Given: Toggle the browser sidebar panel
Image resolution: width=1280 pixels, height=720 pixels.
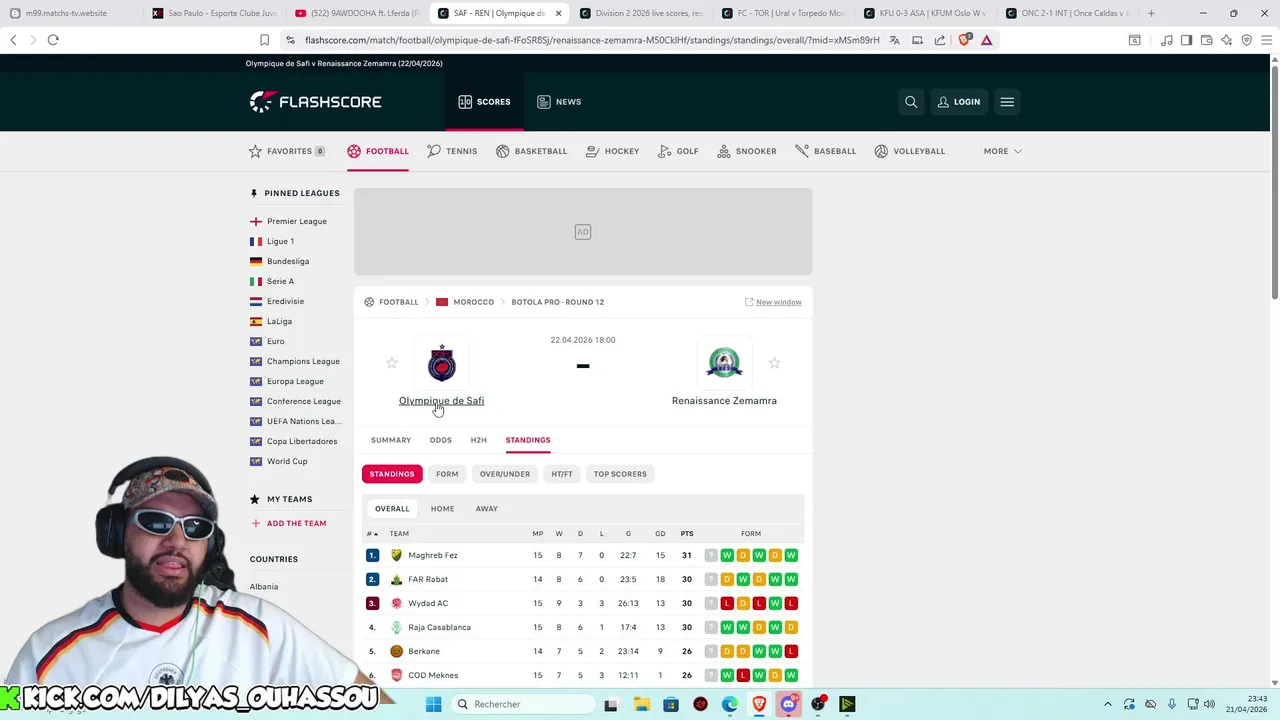Looking at the screenshot, I should [1186, 40].
